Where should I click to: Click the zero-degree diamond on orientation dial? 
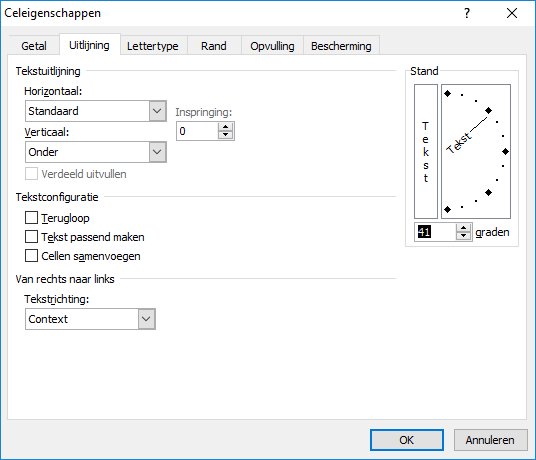point(505,151)
